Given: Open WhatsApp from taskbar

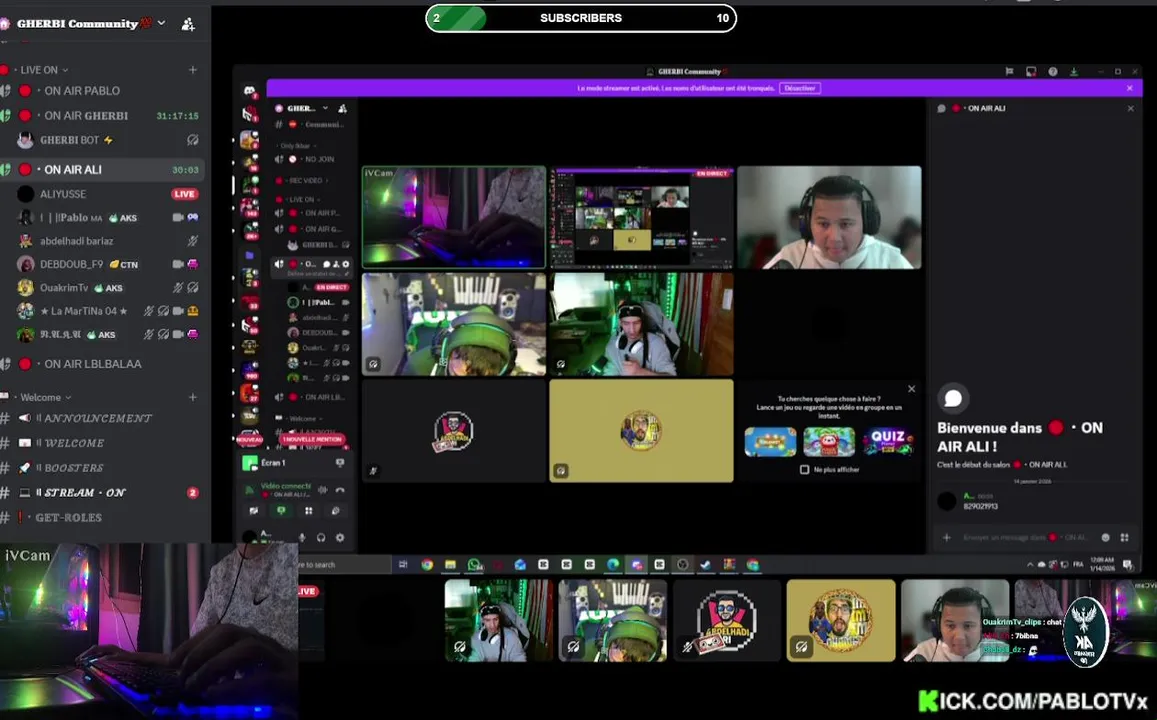Looking at the screenshot, I should [x=474, y=564].
